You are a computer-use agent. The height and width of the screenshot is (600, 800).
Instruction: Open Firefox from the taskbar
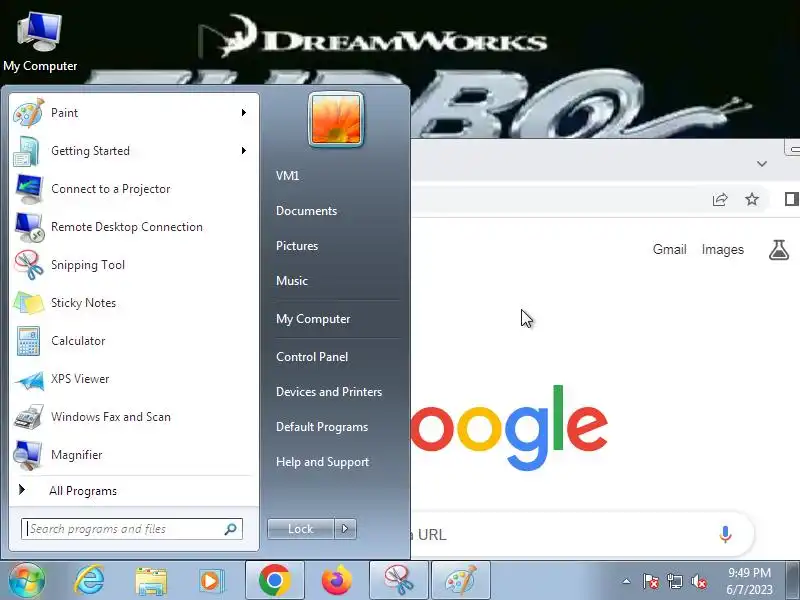click(x=337, y=580)
